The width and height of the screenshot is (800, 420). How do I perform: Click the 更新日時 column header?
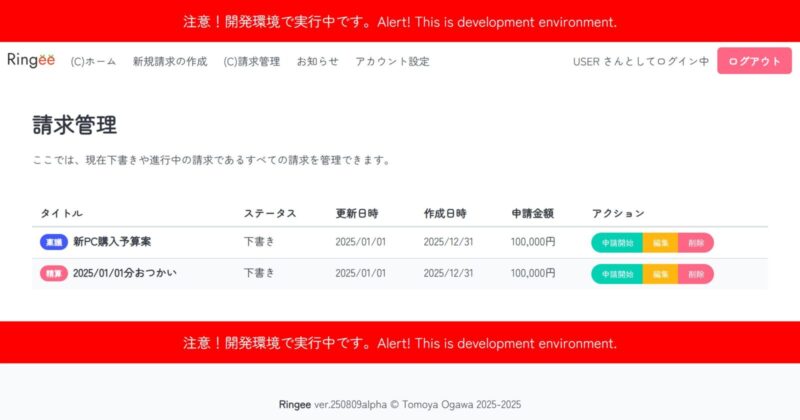point(356,213)
